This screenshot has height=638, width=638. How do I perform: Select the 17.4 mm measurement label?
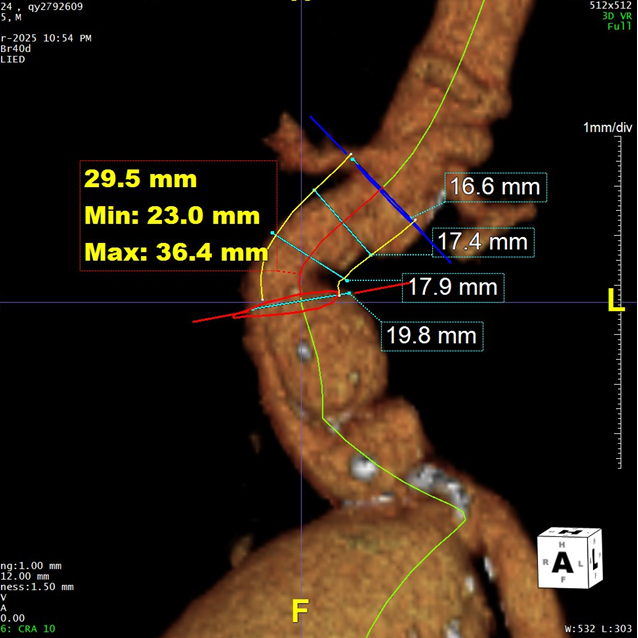pyautogui.click(x=483, y=243)
